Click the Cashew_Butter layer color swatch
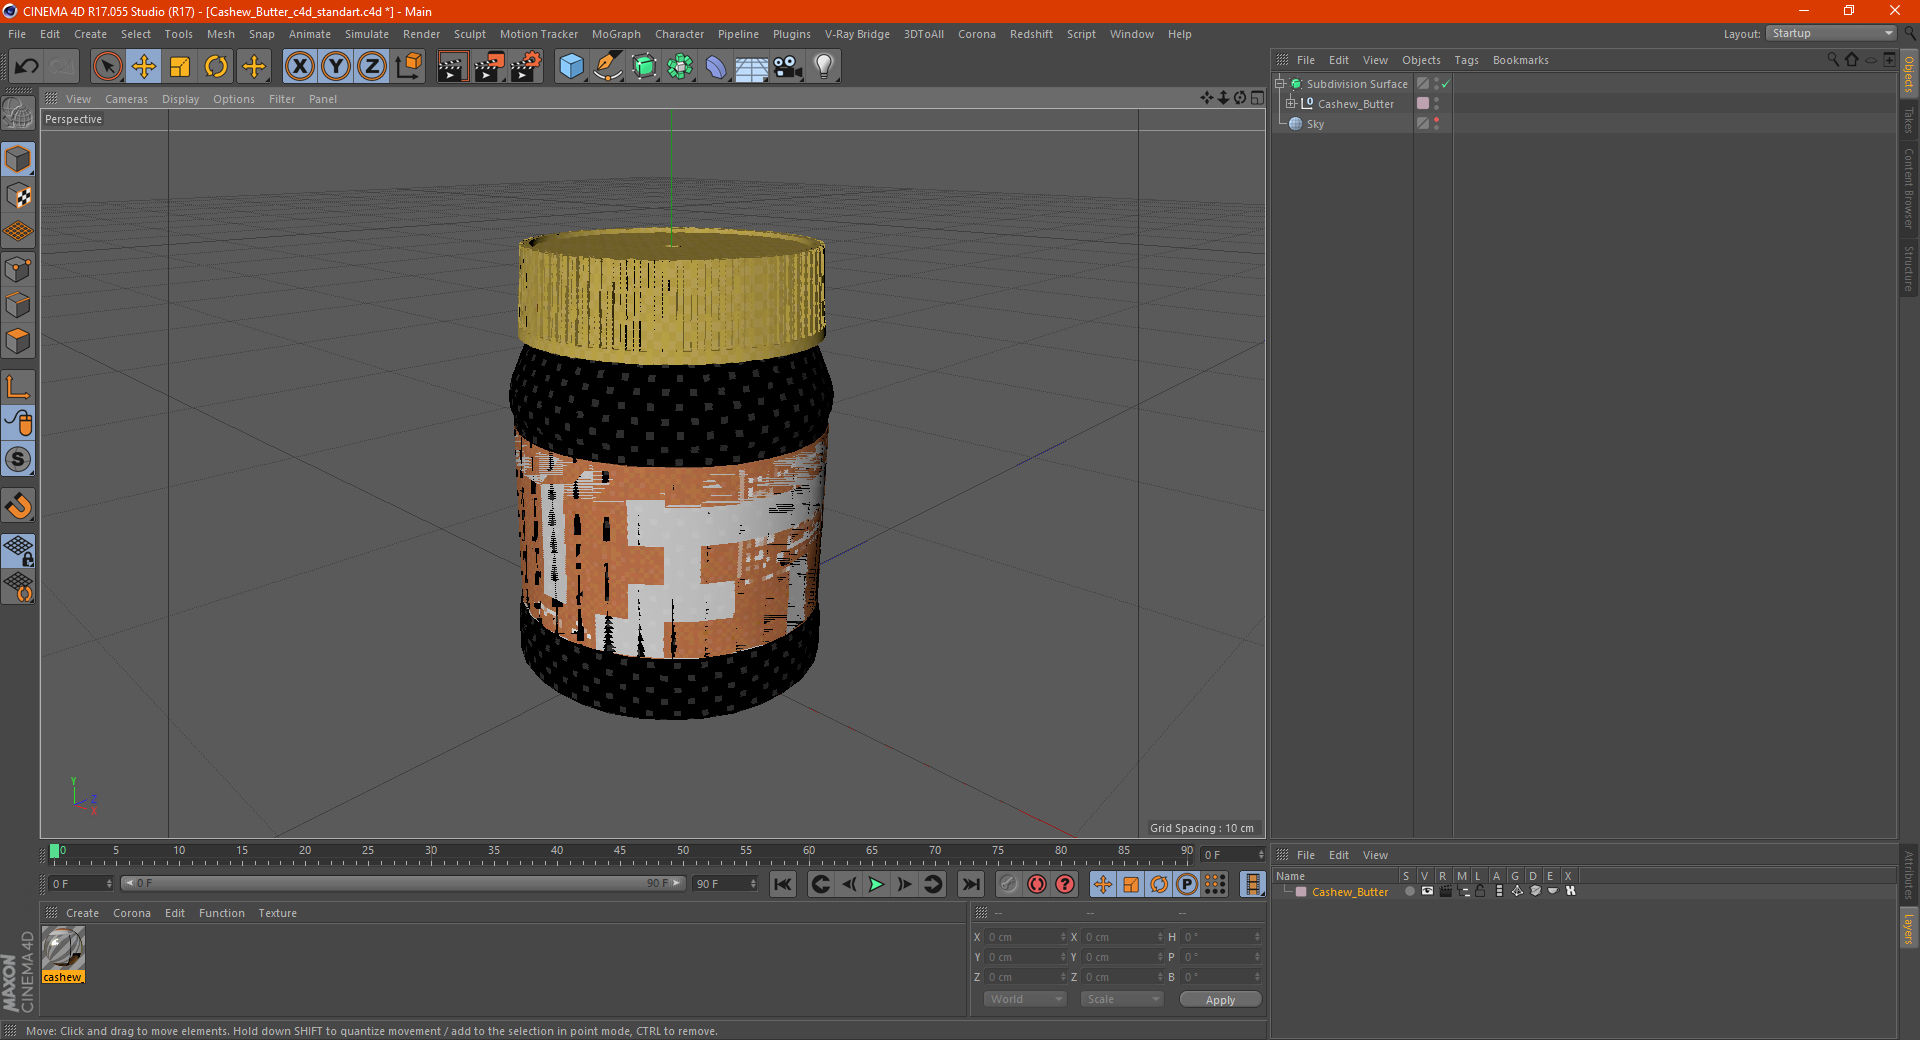 1301,892
